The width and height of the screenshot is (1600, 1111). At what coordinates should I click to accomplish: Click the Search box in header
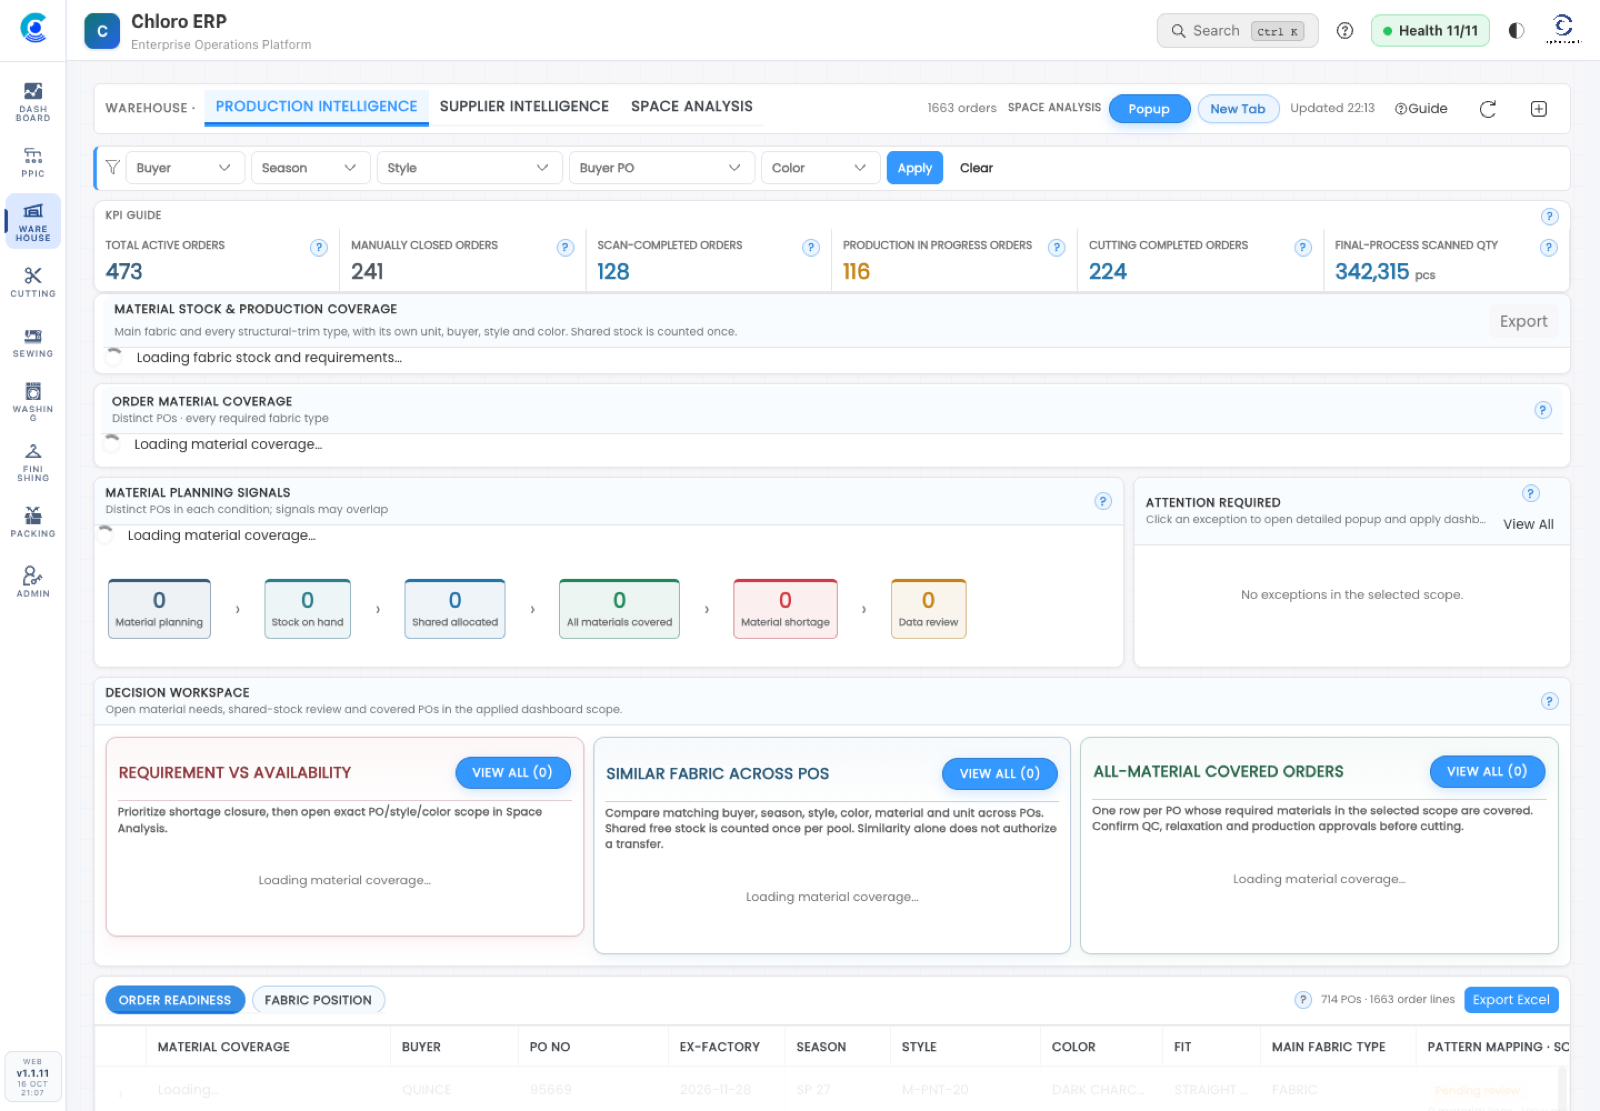pos(1237,31)
